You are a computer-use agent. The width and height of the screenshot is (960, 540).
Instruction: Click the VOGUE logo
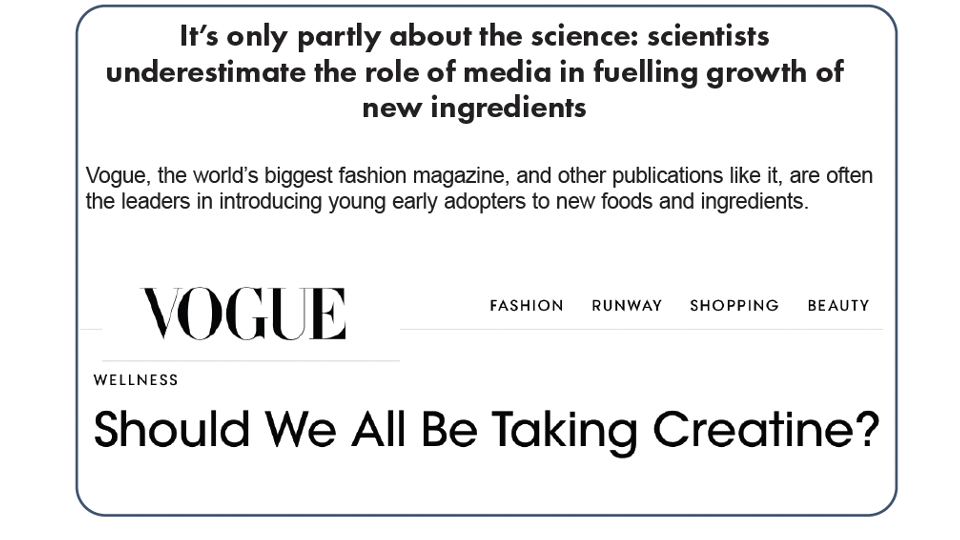point(243,313)
